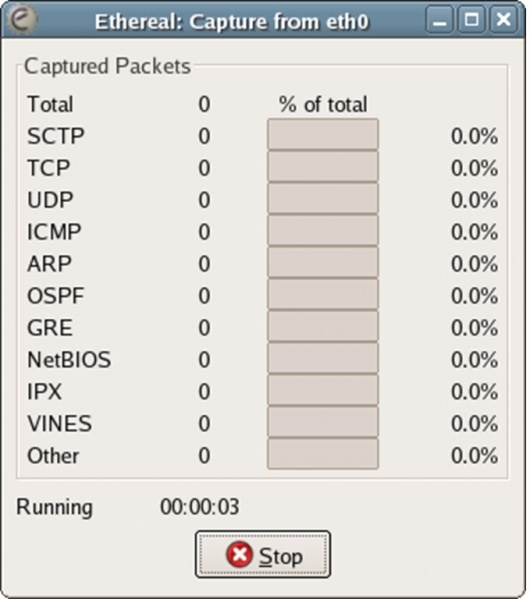Click the Stop capture button
This screenshot has width=530, height=599.
point(263,554)
